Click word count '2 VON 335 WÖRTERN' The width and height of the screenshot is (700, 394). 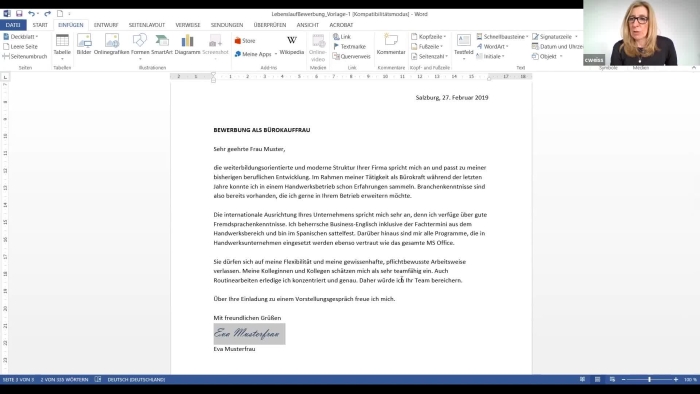point(64,379)
